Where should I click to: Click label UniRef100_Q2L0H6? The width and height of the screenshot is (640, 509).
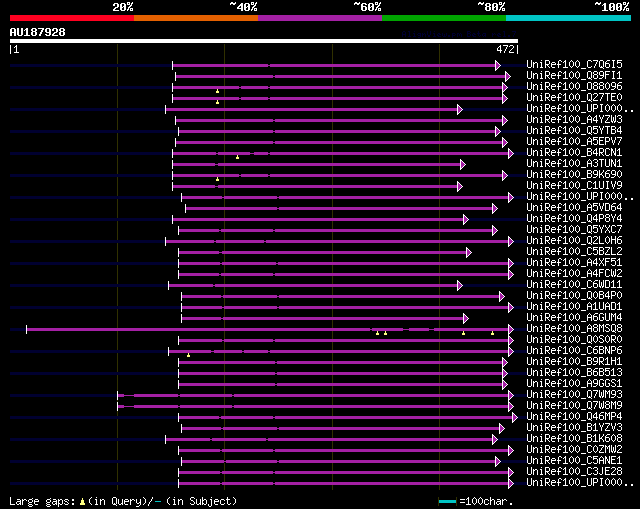tap(574, 240)
